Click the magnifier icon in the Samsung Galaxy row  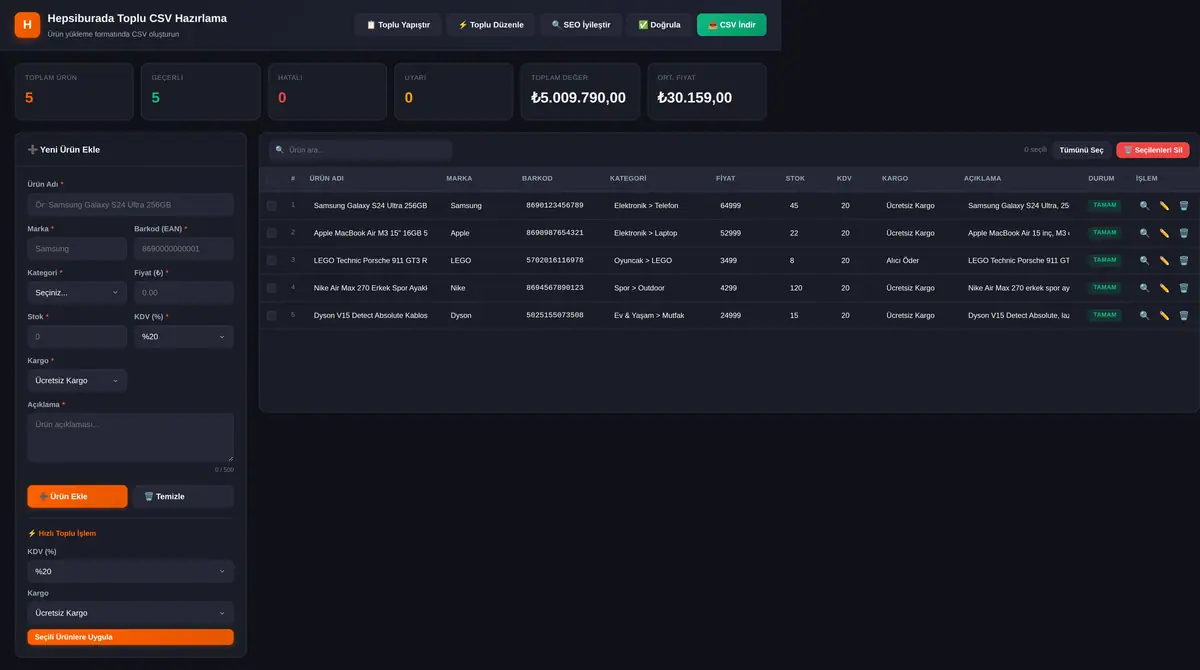1145,205
